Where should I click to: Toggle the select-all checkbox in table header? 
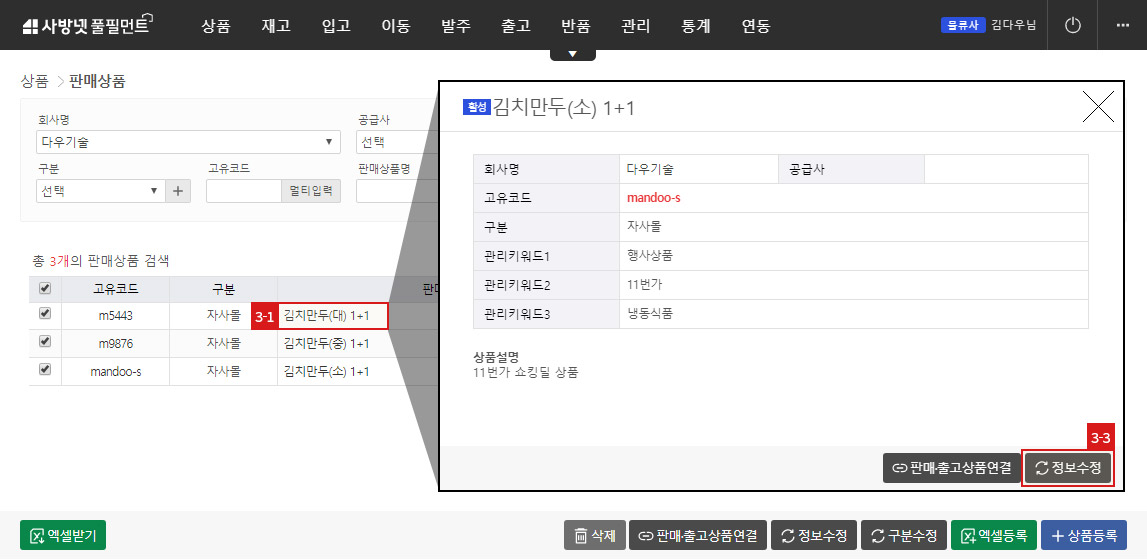(x=45, y=289)
